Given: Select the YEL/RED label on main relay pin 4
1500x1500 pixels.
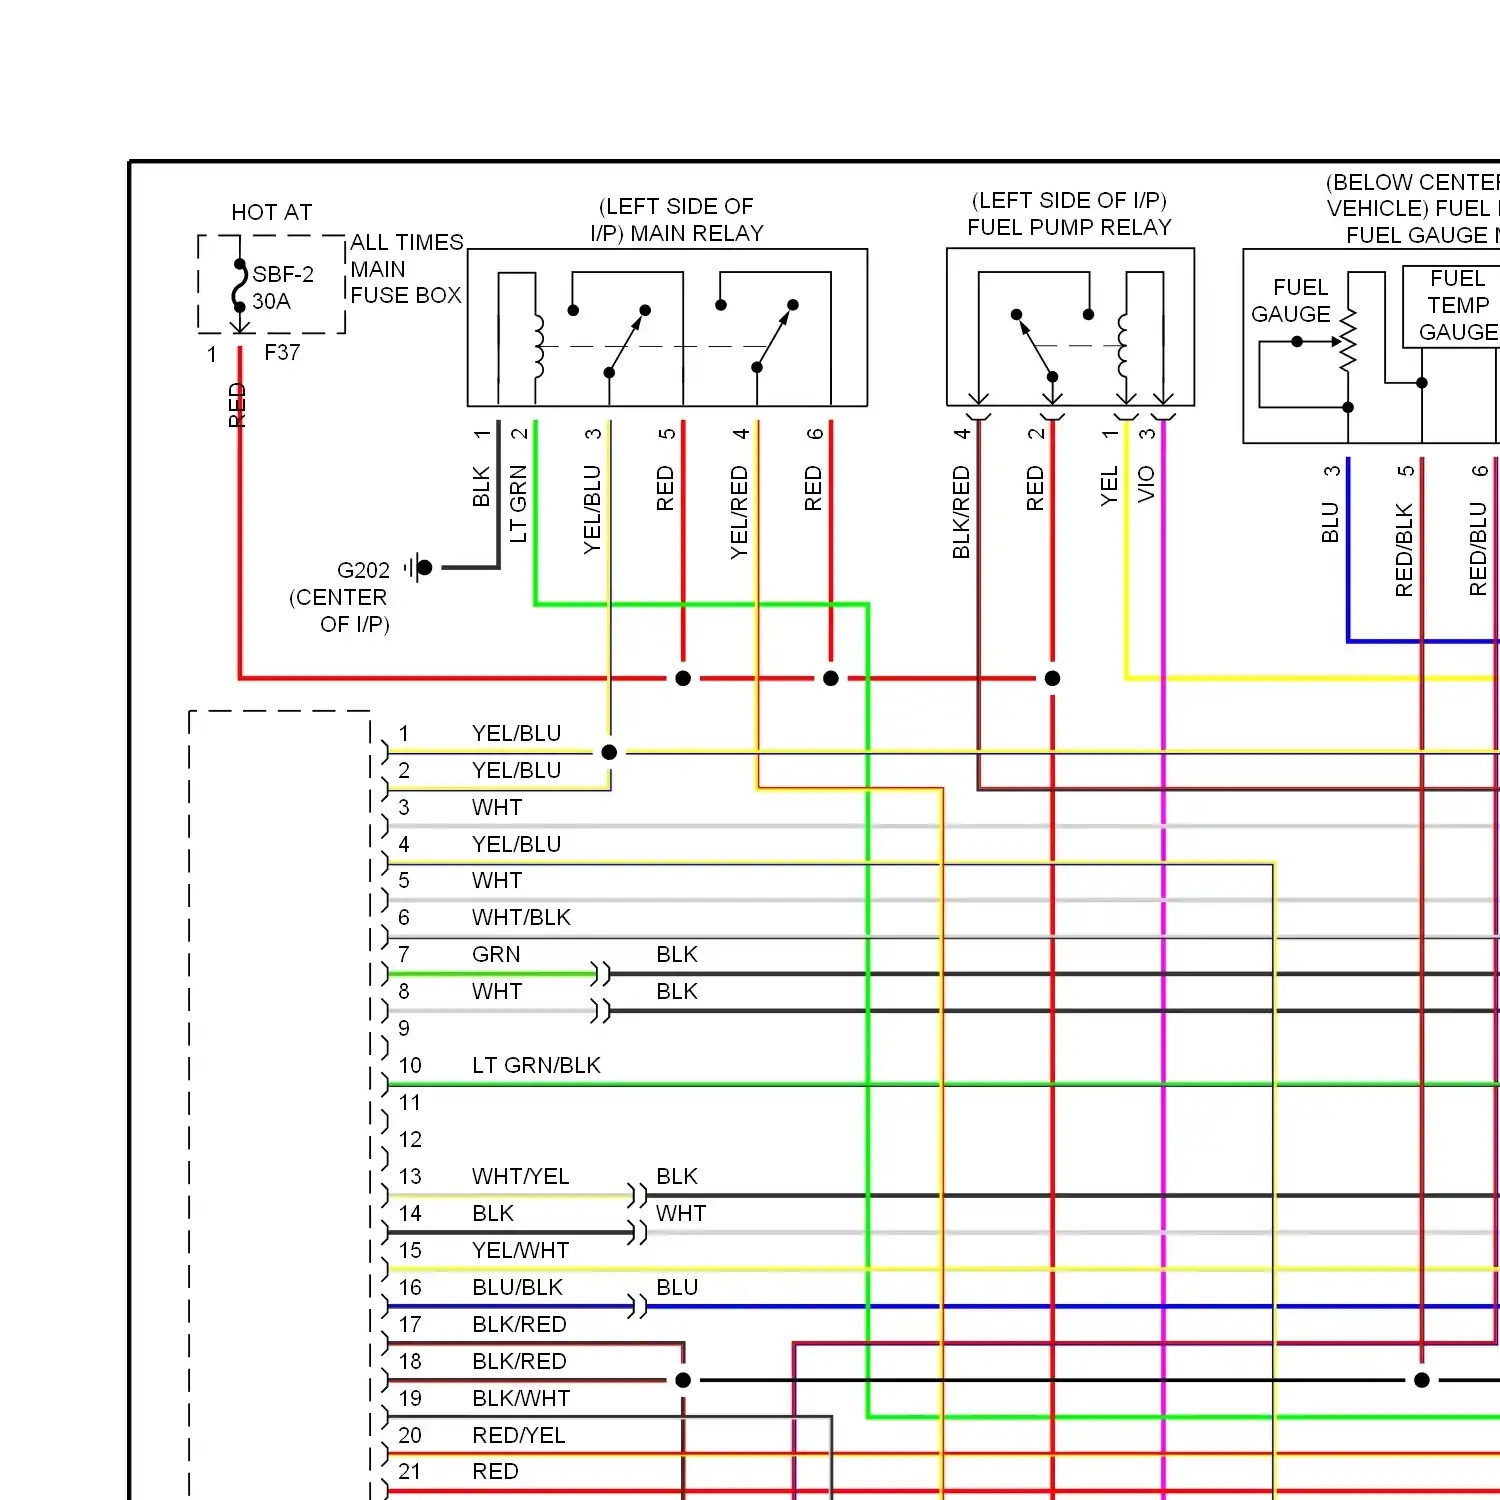Looking at the screenshot, I should click(739, 511).
